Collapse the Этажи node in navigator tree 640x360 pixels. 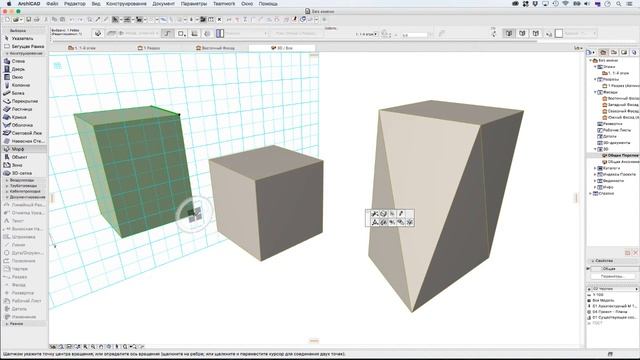[x=595, y=67]
